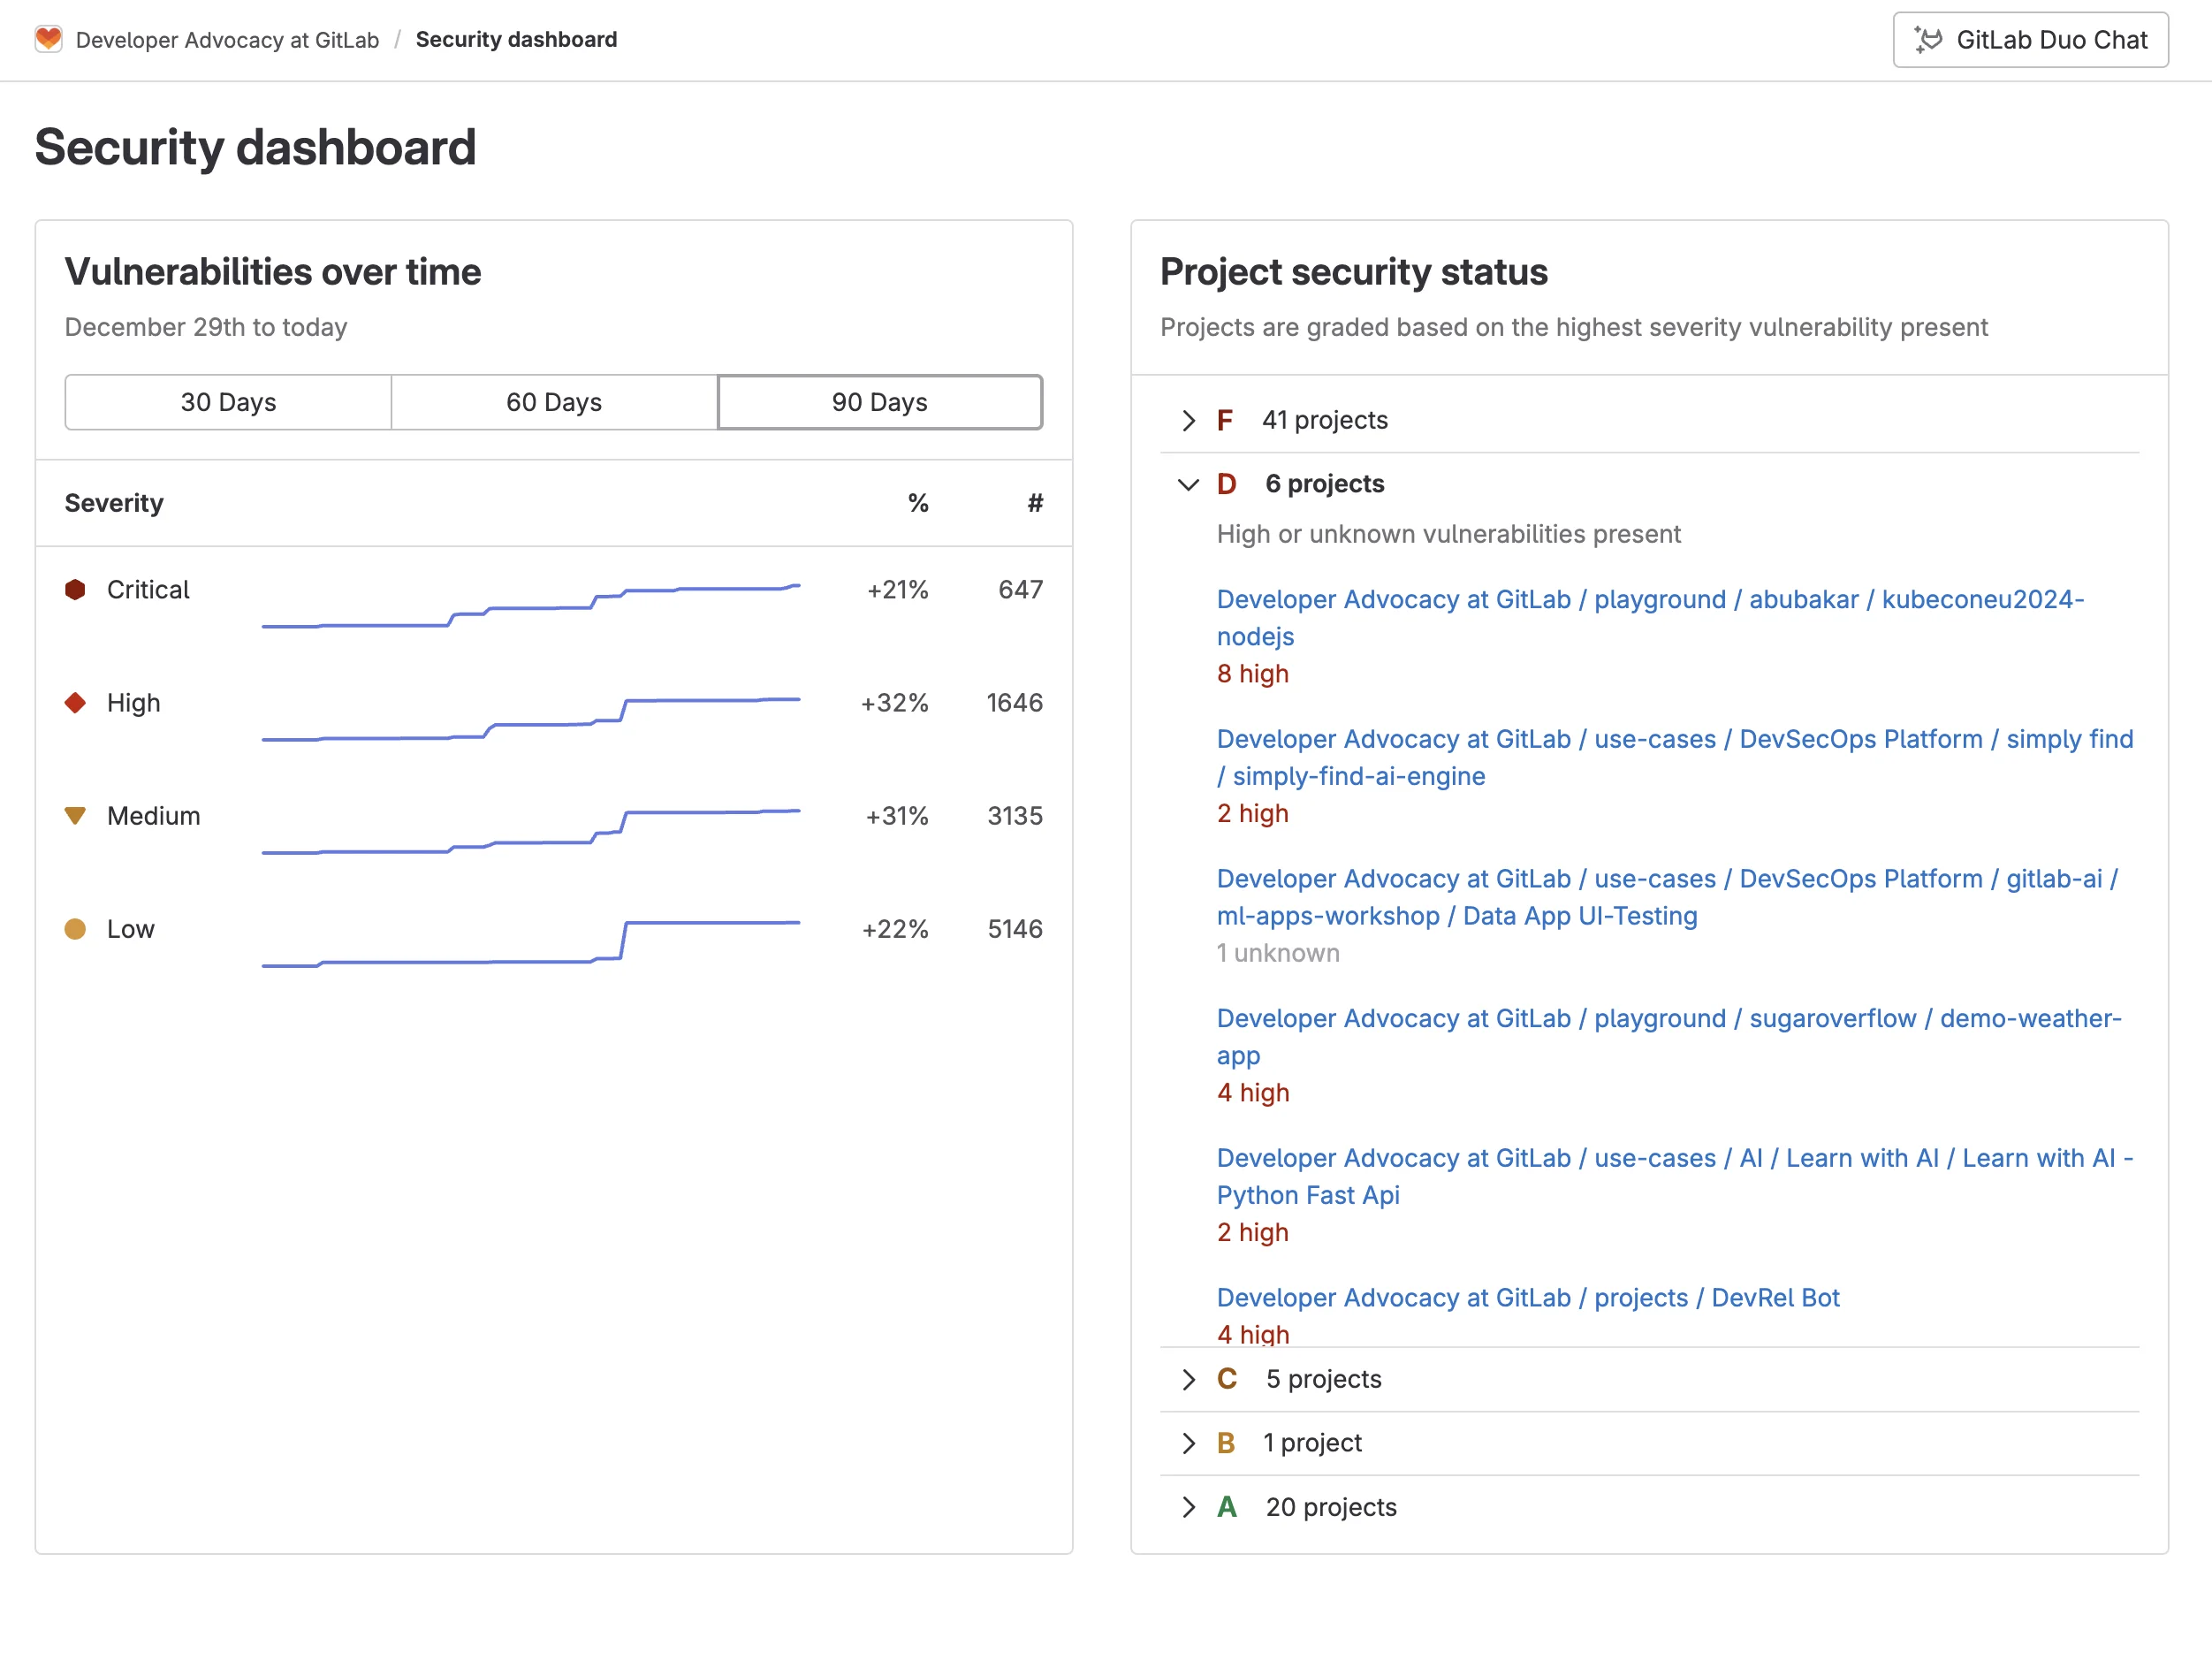Expand the F grade 41 projects group
Viewport: 2212px width, 1668px height.
click(x=1188, y=420)
